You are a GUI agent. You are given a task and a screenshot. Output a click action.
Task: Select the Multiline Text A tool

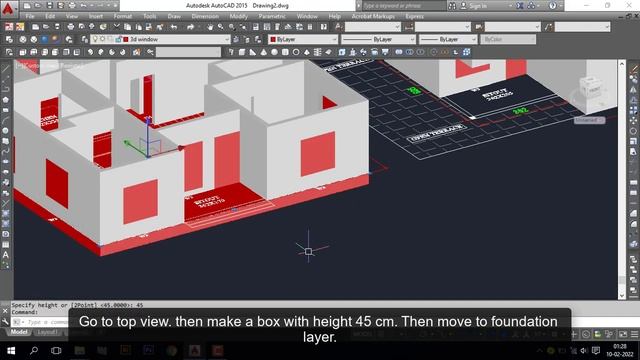pyautogui.click(x=6, y=255)
